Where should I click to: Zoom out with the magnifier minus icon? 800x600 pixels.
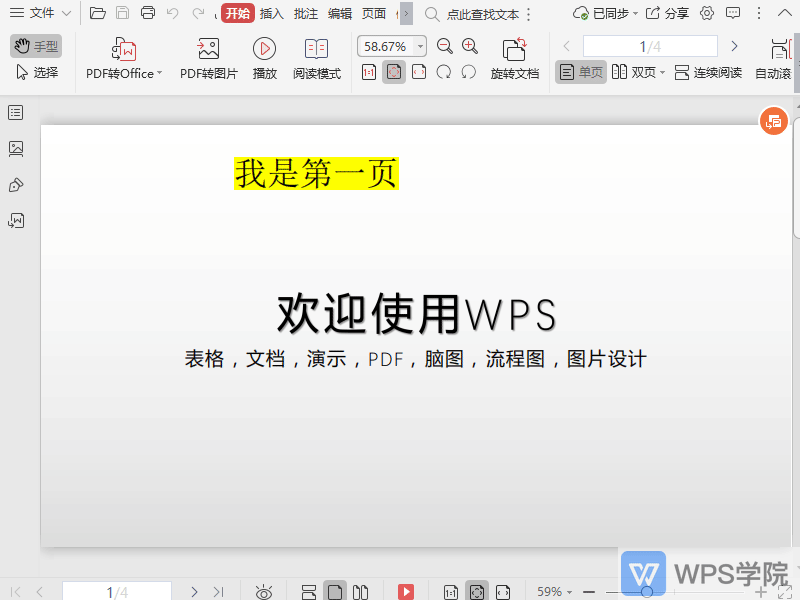(x=443, y=45)
